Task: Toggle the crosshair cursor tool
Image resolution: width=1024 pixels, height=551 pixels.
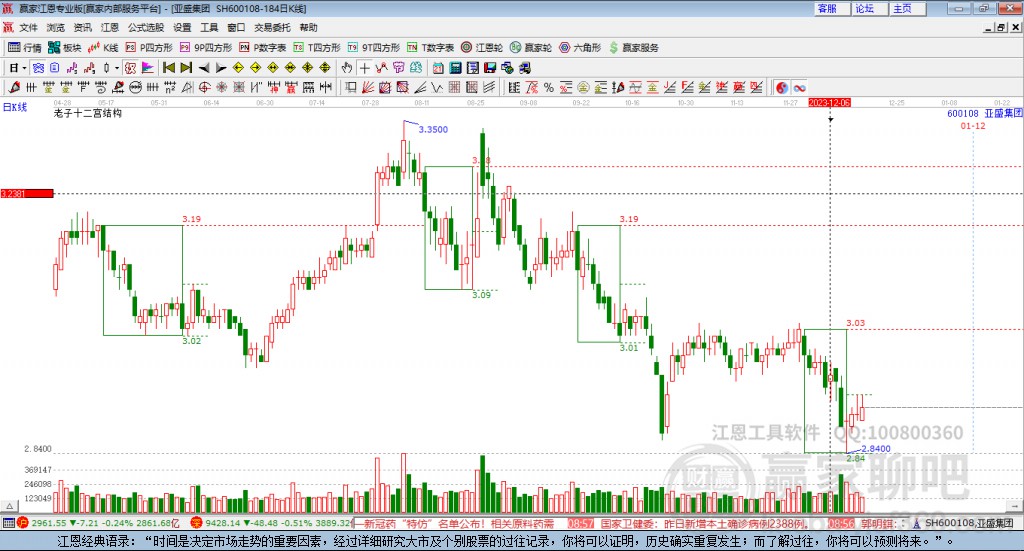Action: tap(364, 68)
